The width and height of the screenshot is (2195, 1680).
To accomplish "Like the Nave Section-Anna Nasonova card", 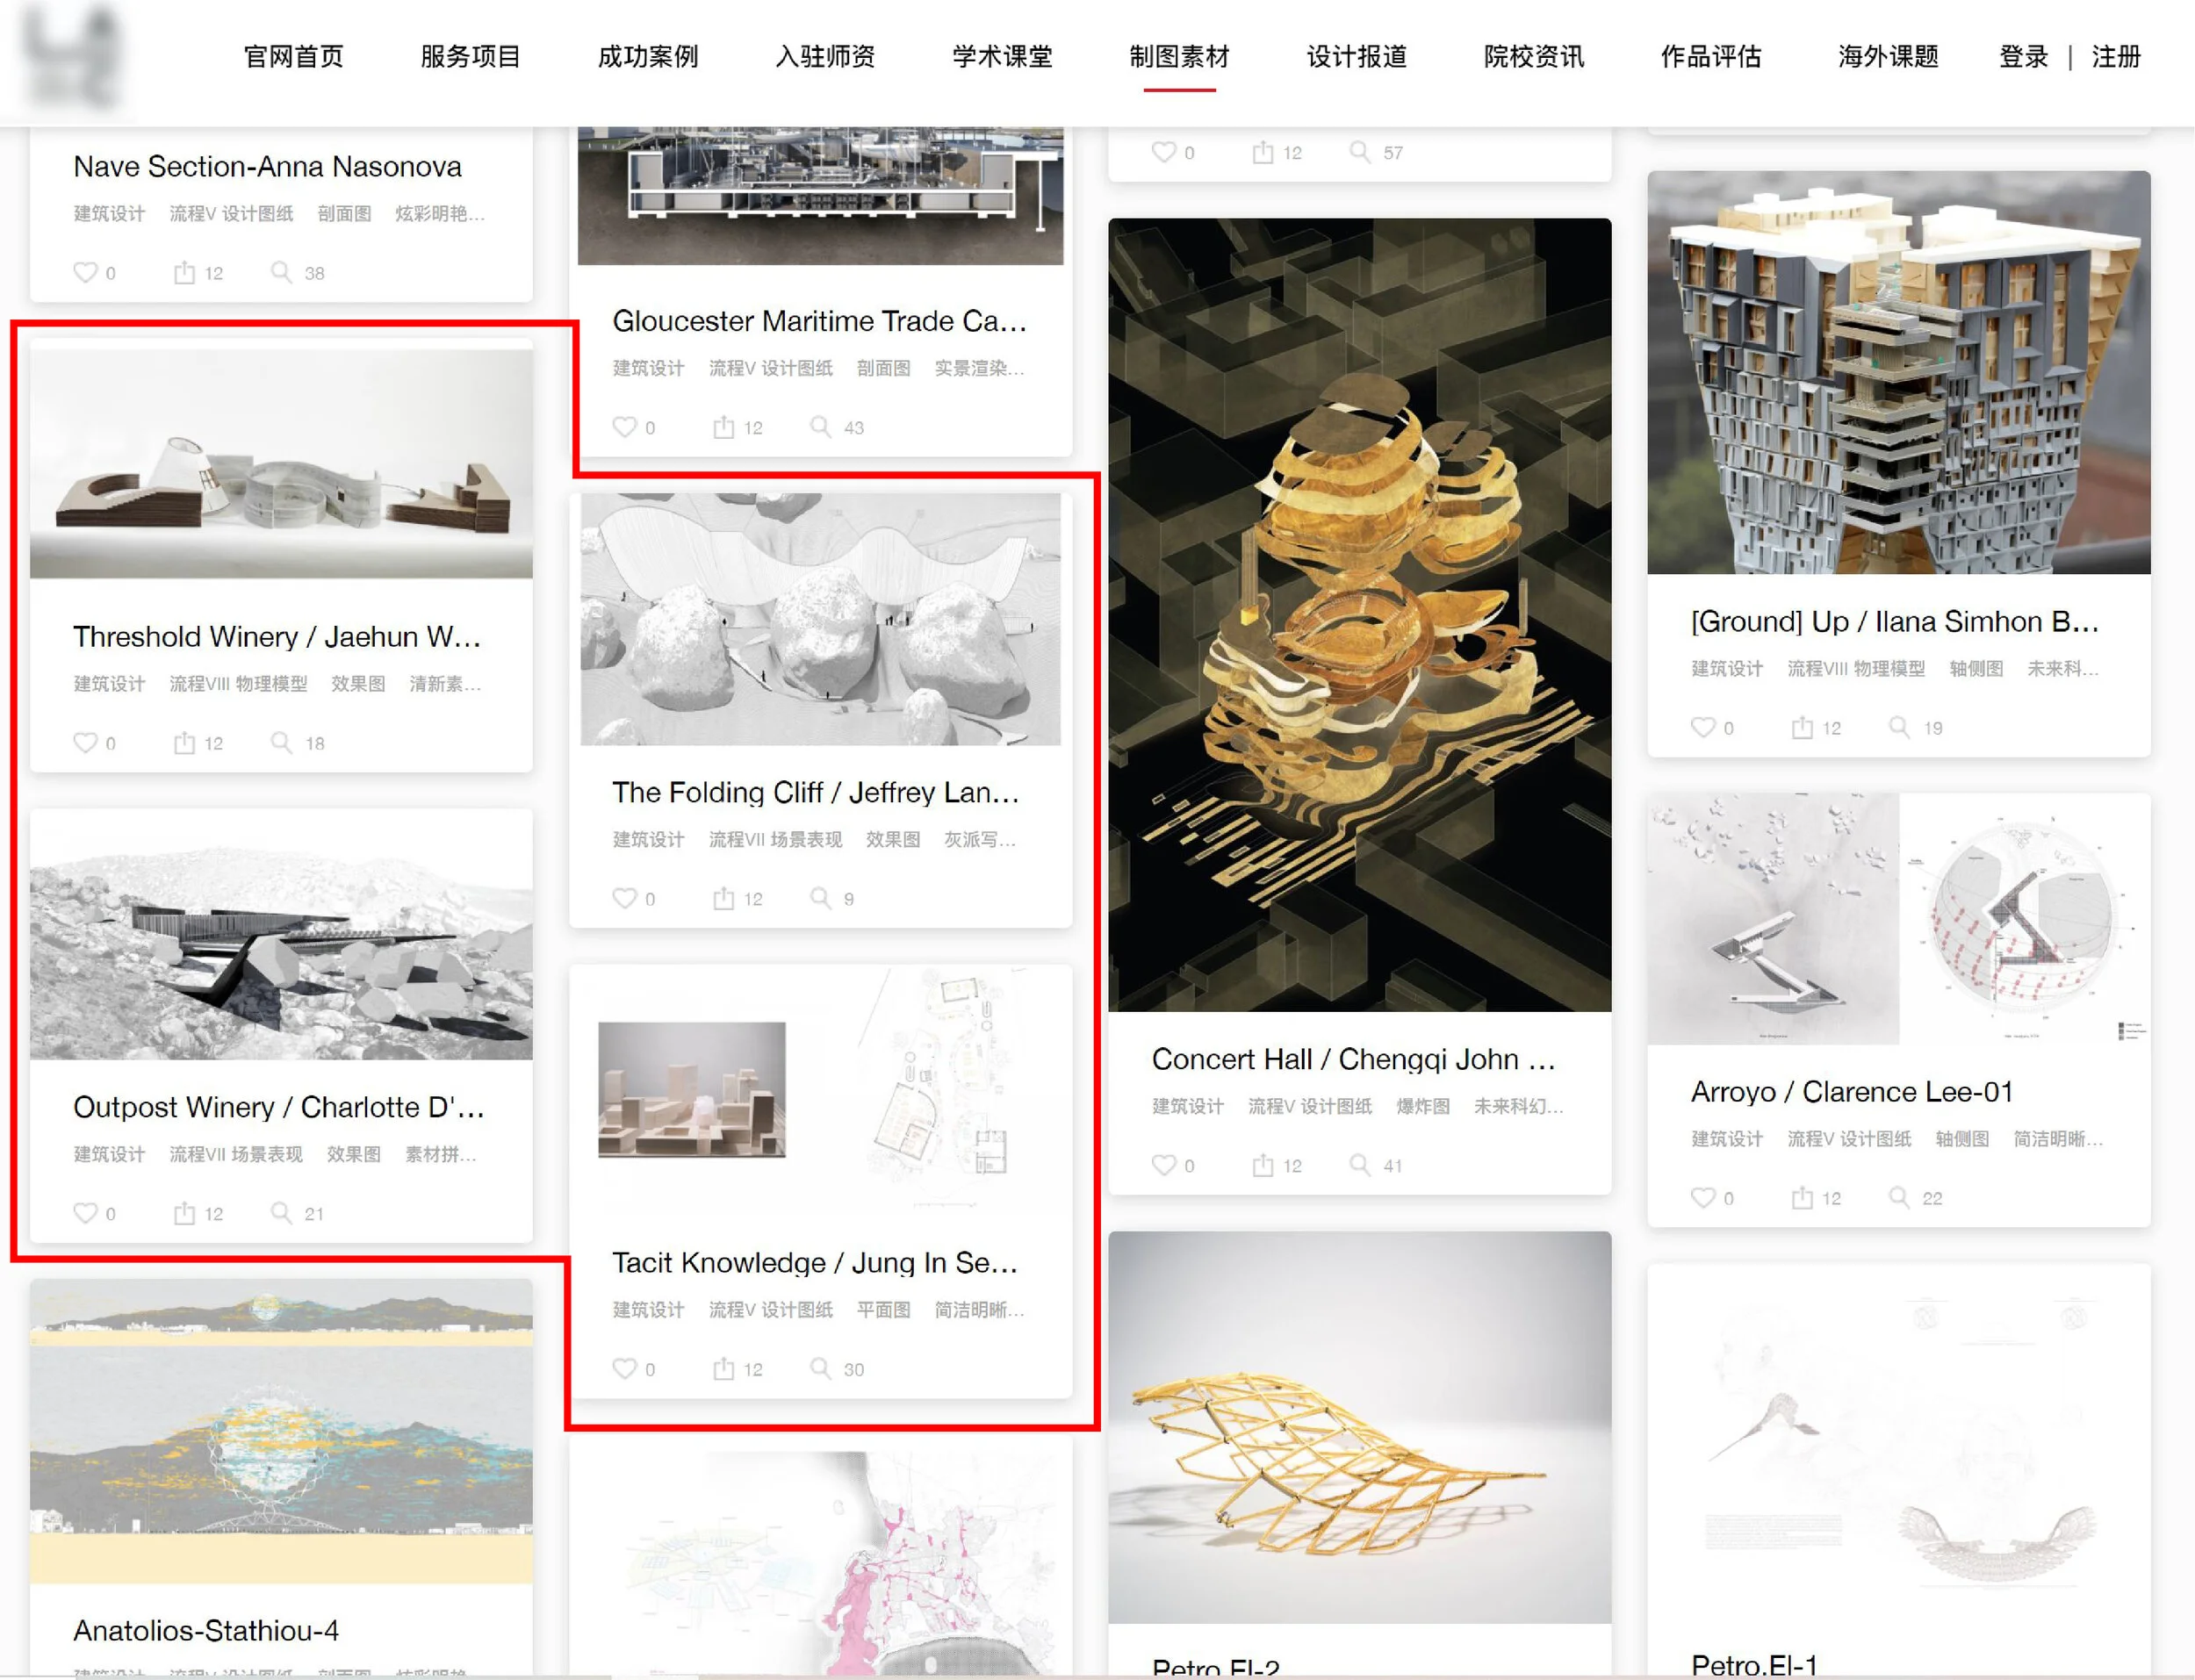I will coord(85,273).
